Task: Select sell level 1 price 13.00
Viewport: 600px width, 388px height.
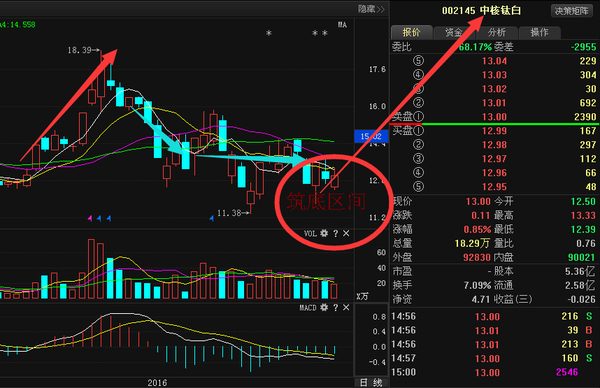Action: coord(494,117)
